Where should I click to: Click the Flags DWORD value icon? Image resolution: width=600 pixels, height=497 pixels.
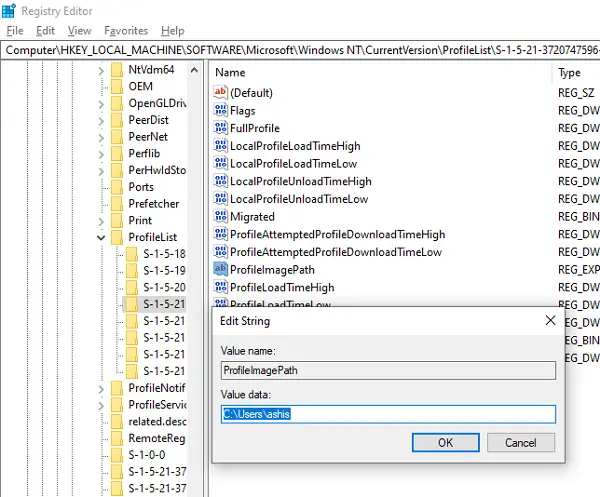[220, 110]
